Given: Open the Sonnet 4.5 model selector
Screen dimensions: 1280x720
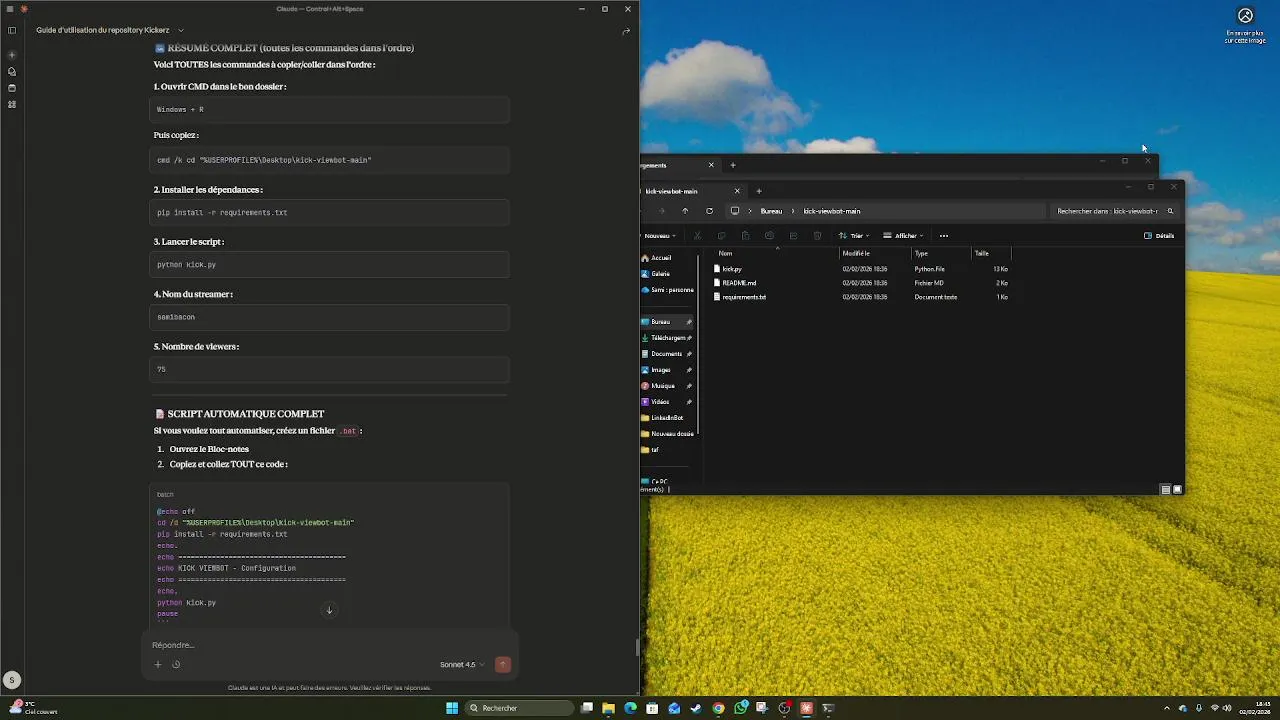Looking at the screenshot, I should [x=462, y=665].
